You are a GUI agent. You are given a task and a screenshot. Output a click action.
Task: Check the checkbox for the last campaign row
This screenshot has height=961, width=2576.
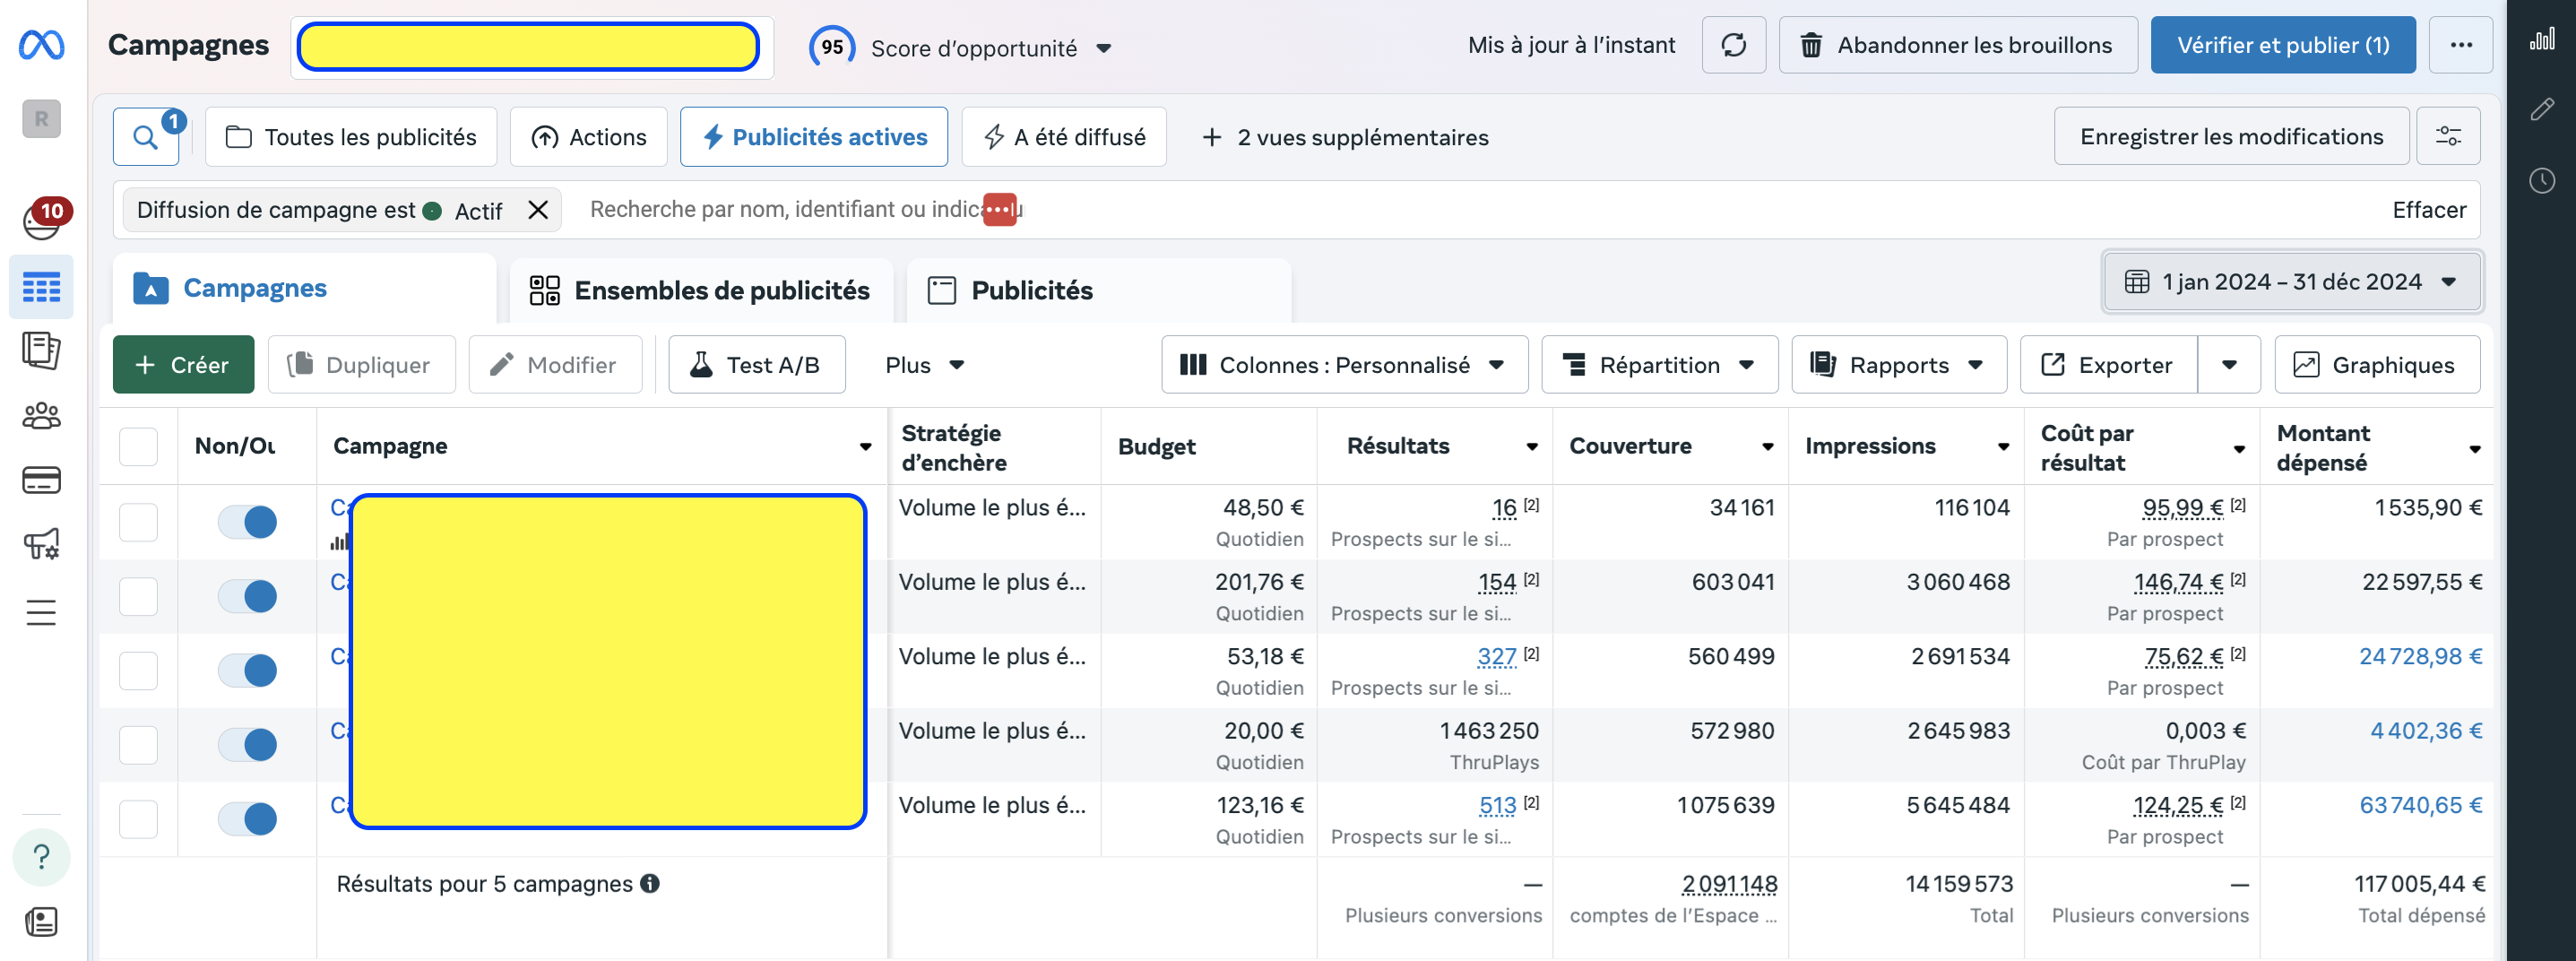(x=138, y=819)
